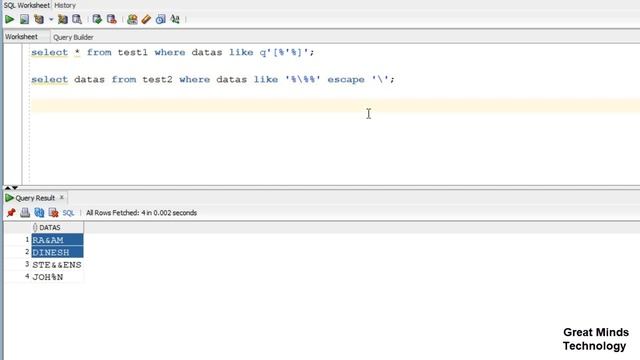The image size is (640, 360).
Task: Select the Worksheet tab
Action: coord(21,37)
